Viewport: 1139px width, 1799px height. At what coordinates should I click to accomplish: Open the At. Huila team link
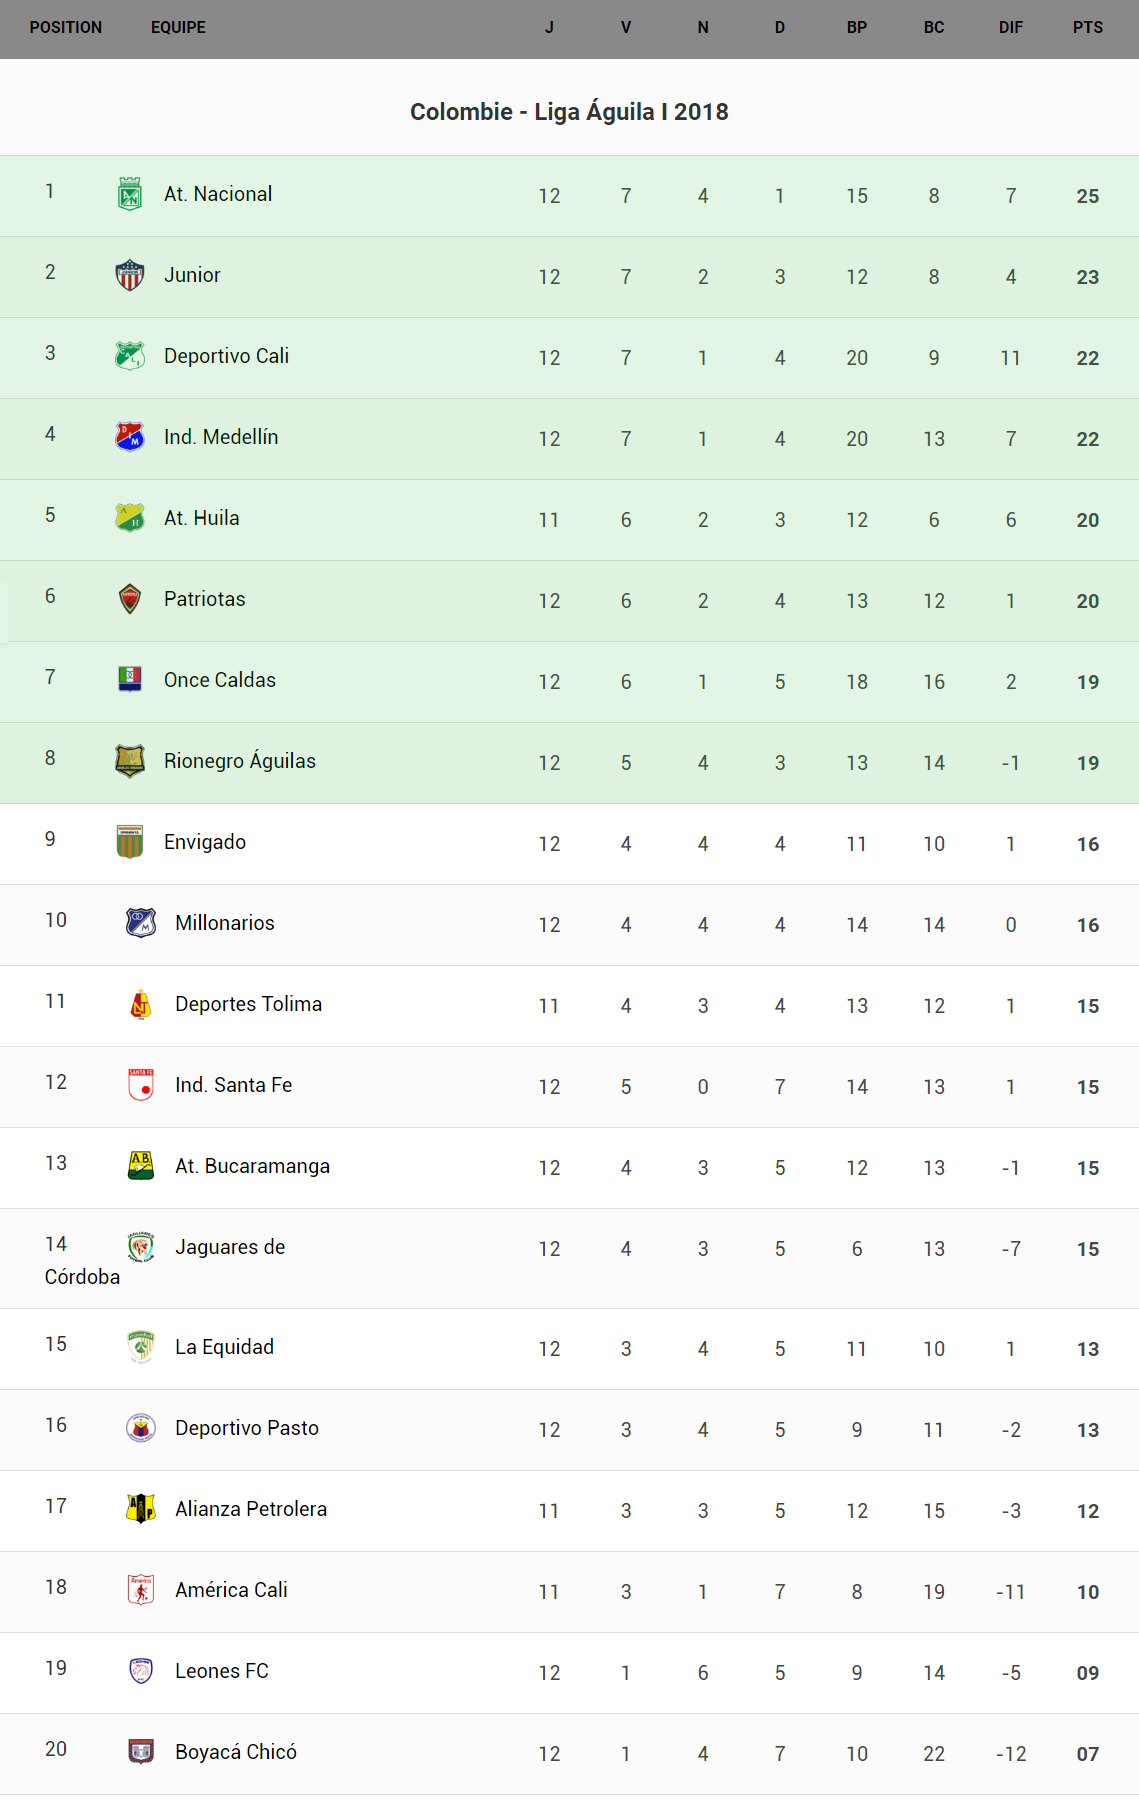(x=201, y=518)
